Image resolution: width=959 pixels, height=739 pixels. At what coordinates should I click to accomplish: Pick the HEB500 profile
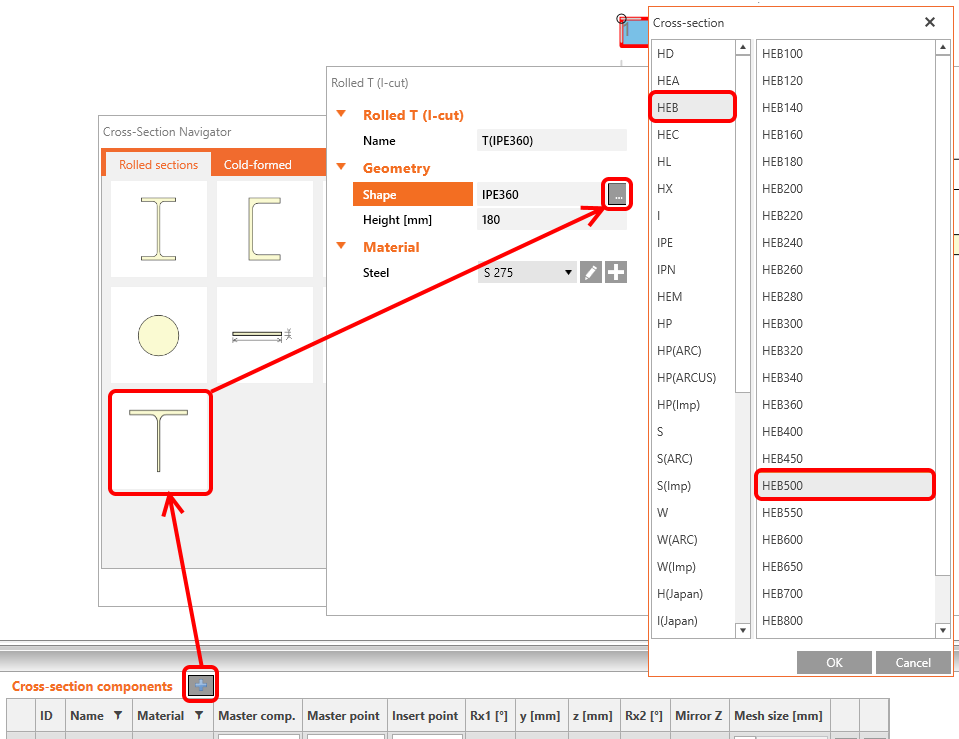pyautogui.click(x=846, y=486)
